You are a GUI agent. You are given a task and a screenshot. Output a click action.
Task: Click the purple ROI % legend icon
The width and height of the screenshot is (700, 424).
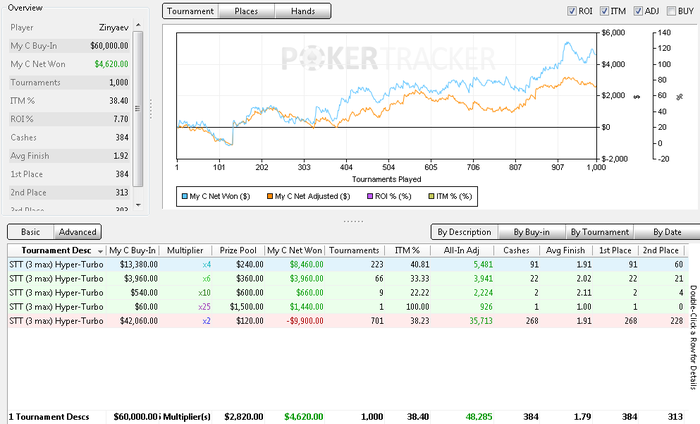pos(371,196)
